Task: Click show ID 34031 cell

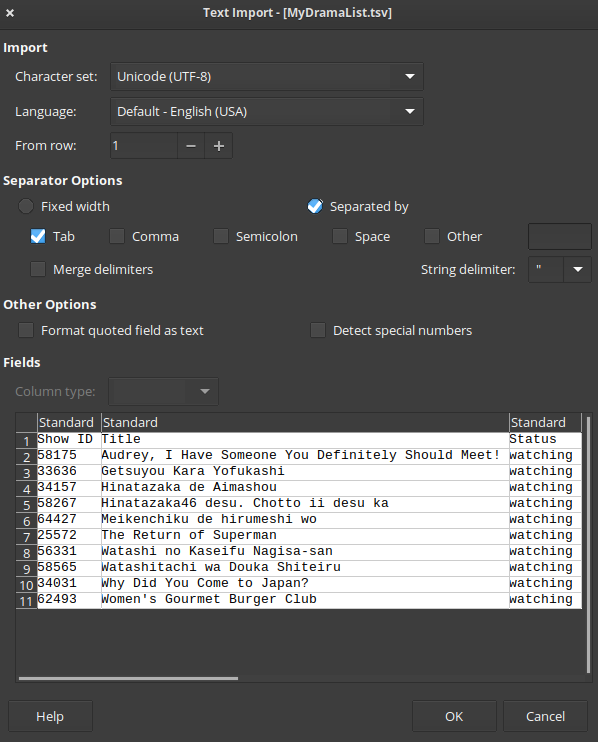Action: [x=69, y=583]
